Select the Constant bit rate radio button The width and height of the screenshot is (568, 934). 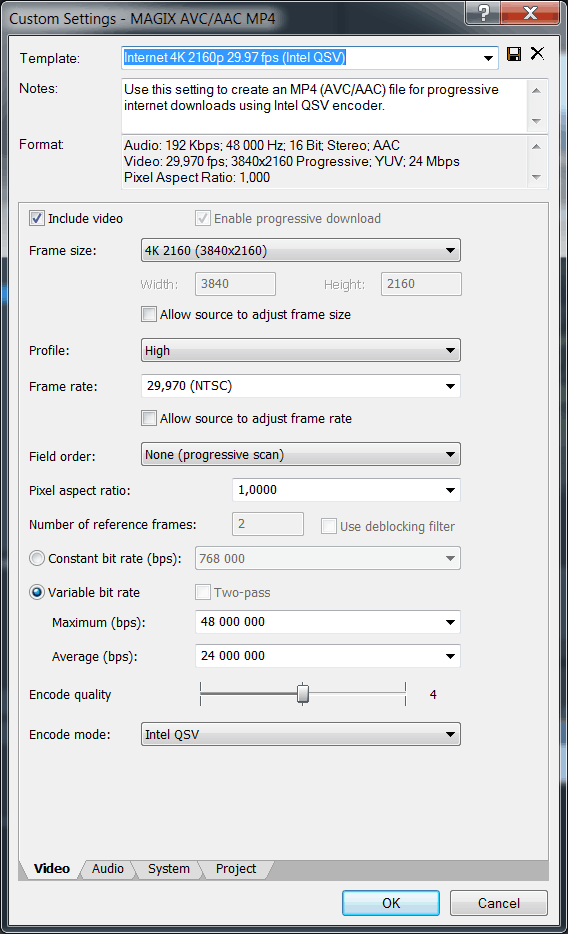[37, 558]
